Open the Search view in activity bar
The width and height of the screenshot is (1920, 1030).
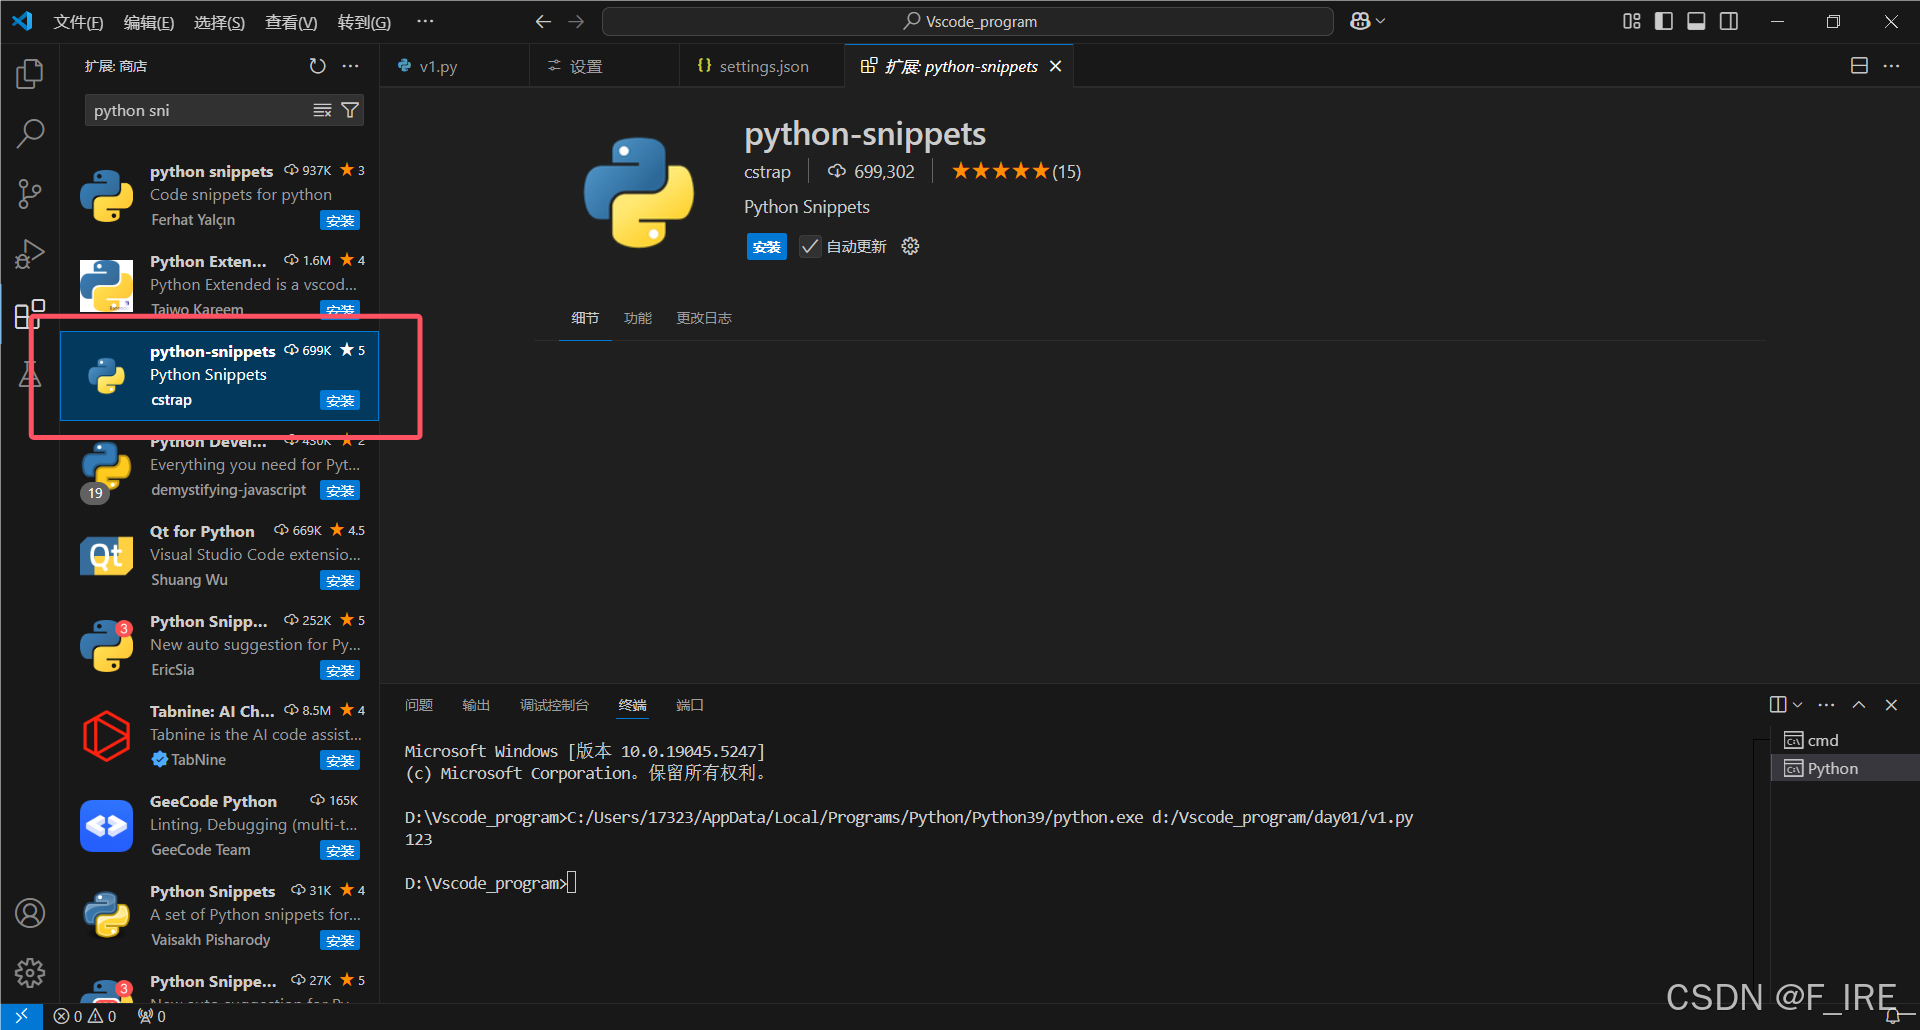[30, 133]
